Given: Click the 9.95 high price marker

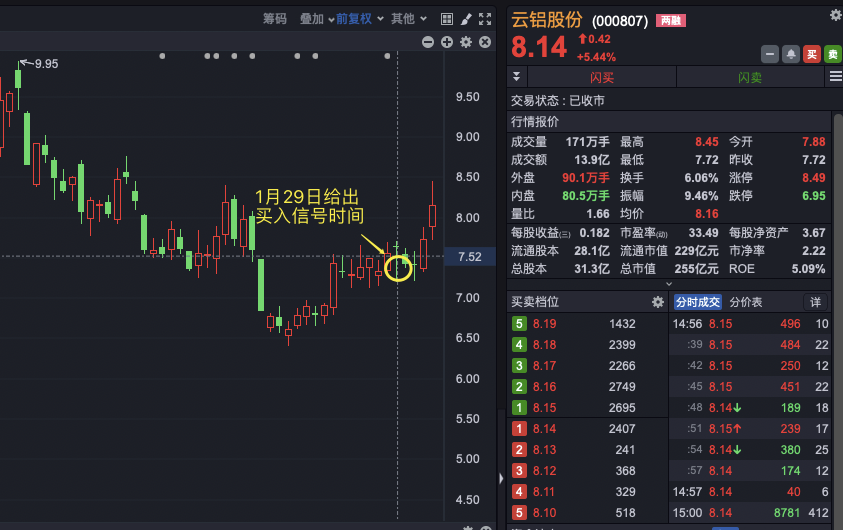Looking at the screenshot, I should 46,64.
